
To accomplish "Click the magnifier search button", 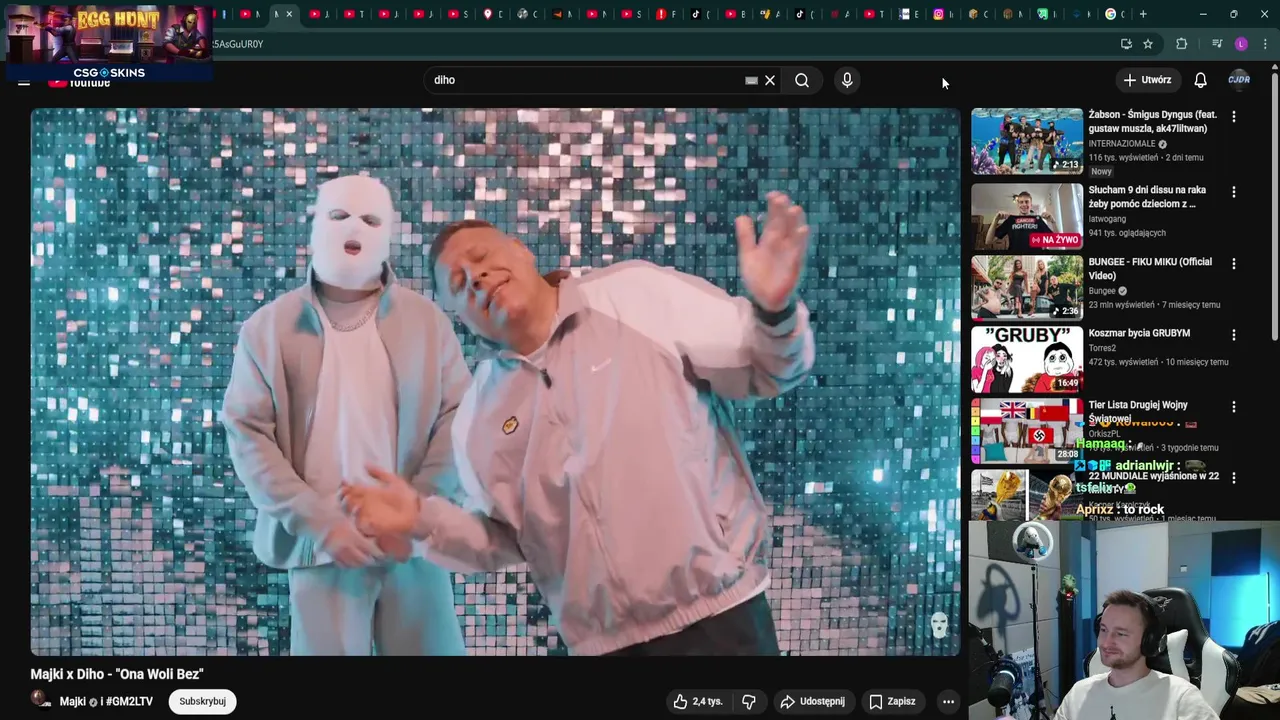I will pos(802,80).
